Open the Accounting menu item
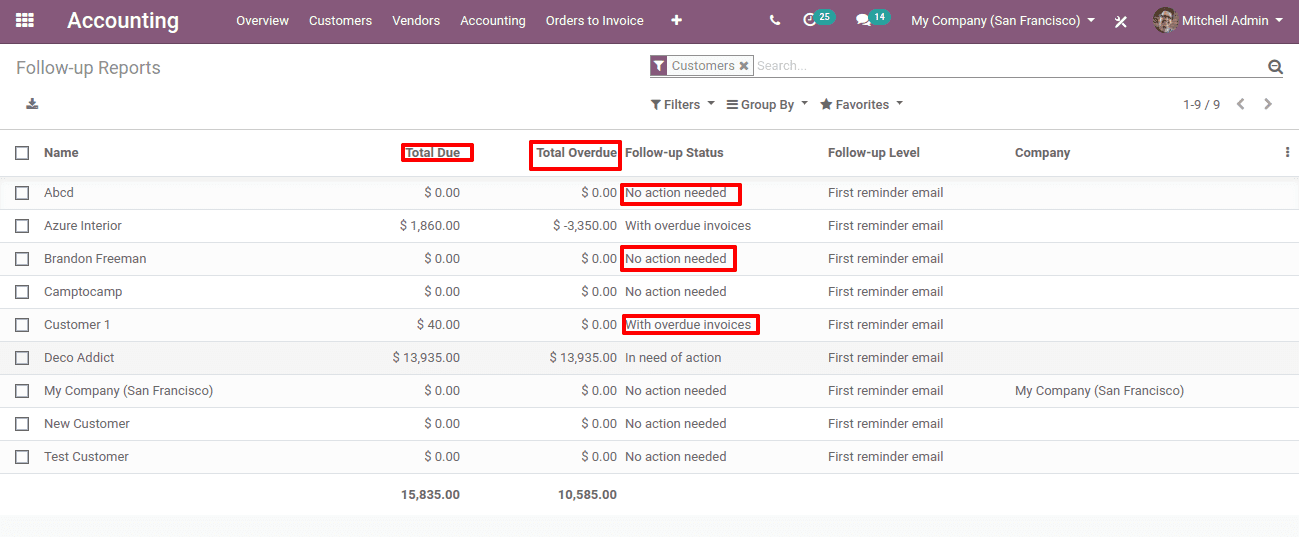The height and width of the screenshot is (537, 1299). [x=493, y=20]
